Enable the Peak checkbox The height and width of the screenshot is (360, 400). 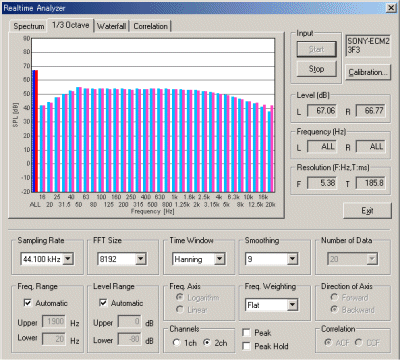coord(246,333)
